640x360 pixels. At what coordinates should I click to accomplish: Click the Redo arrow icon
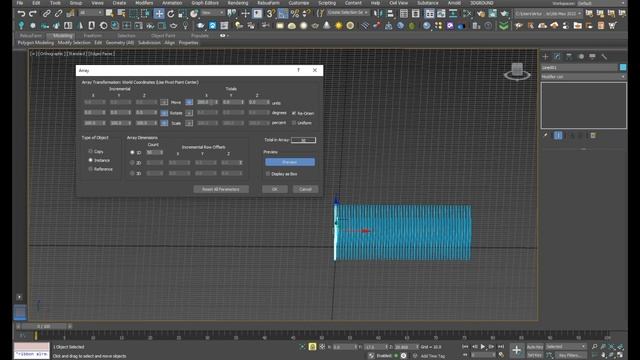(x=33, y=13)
